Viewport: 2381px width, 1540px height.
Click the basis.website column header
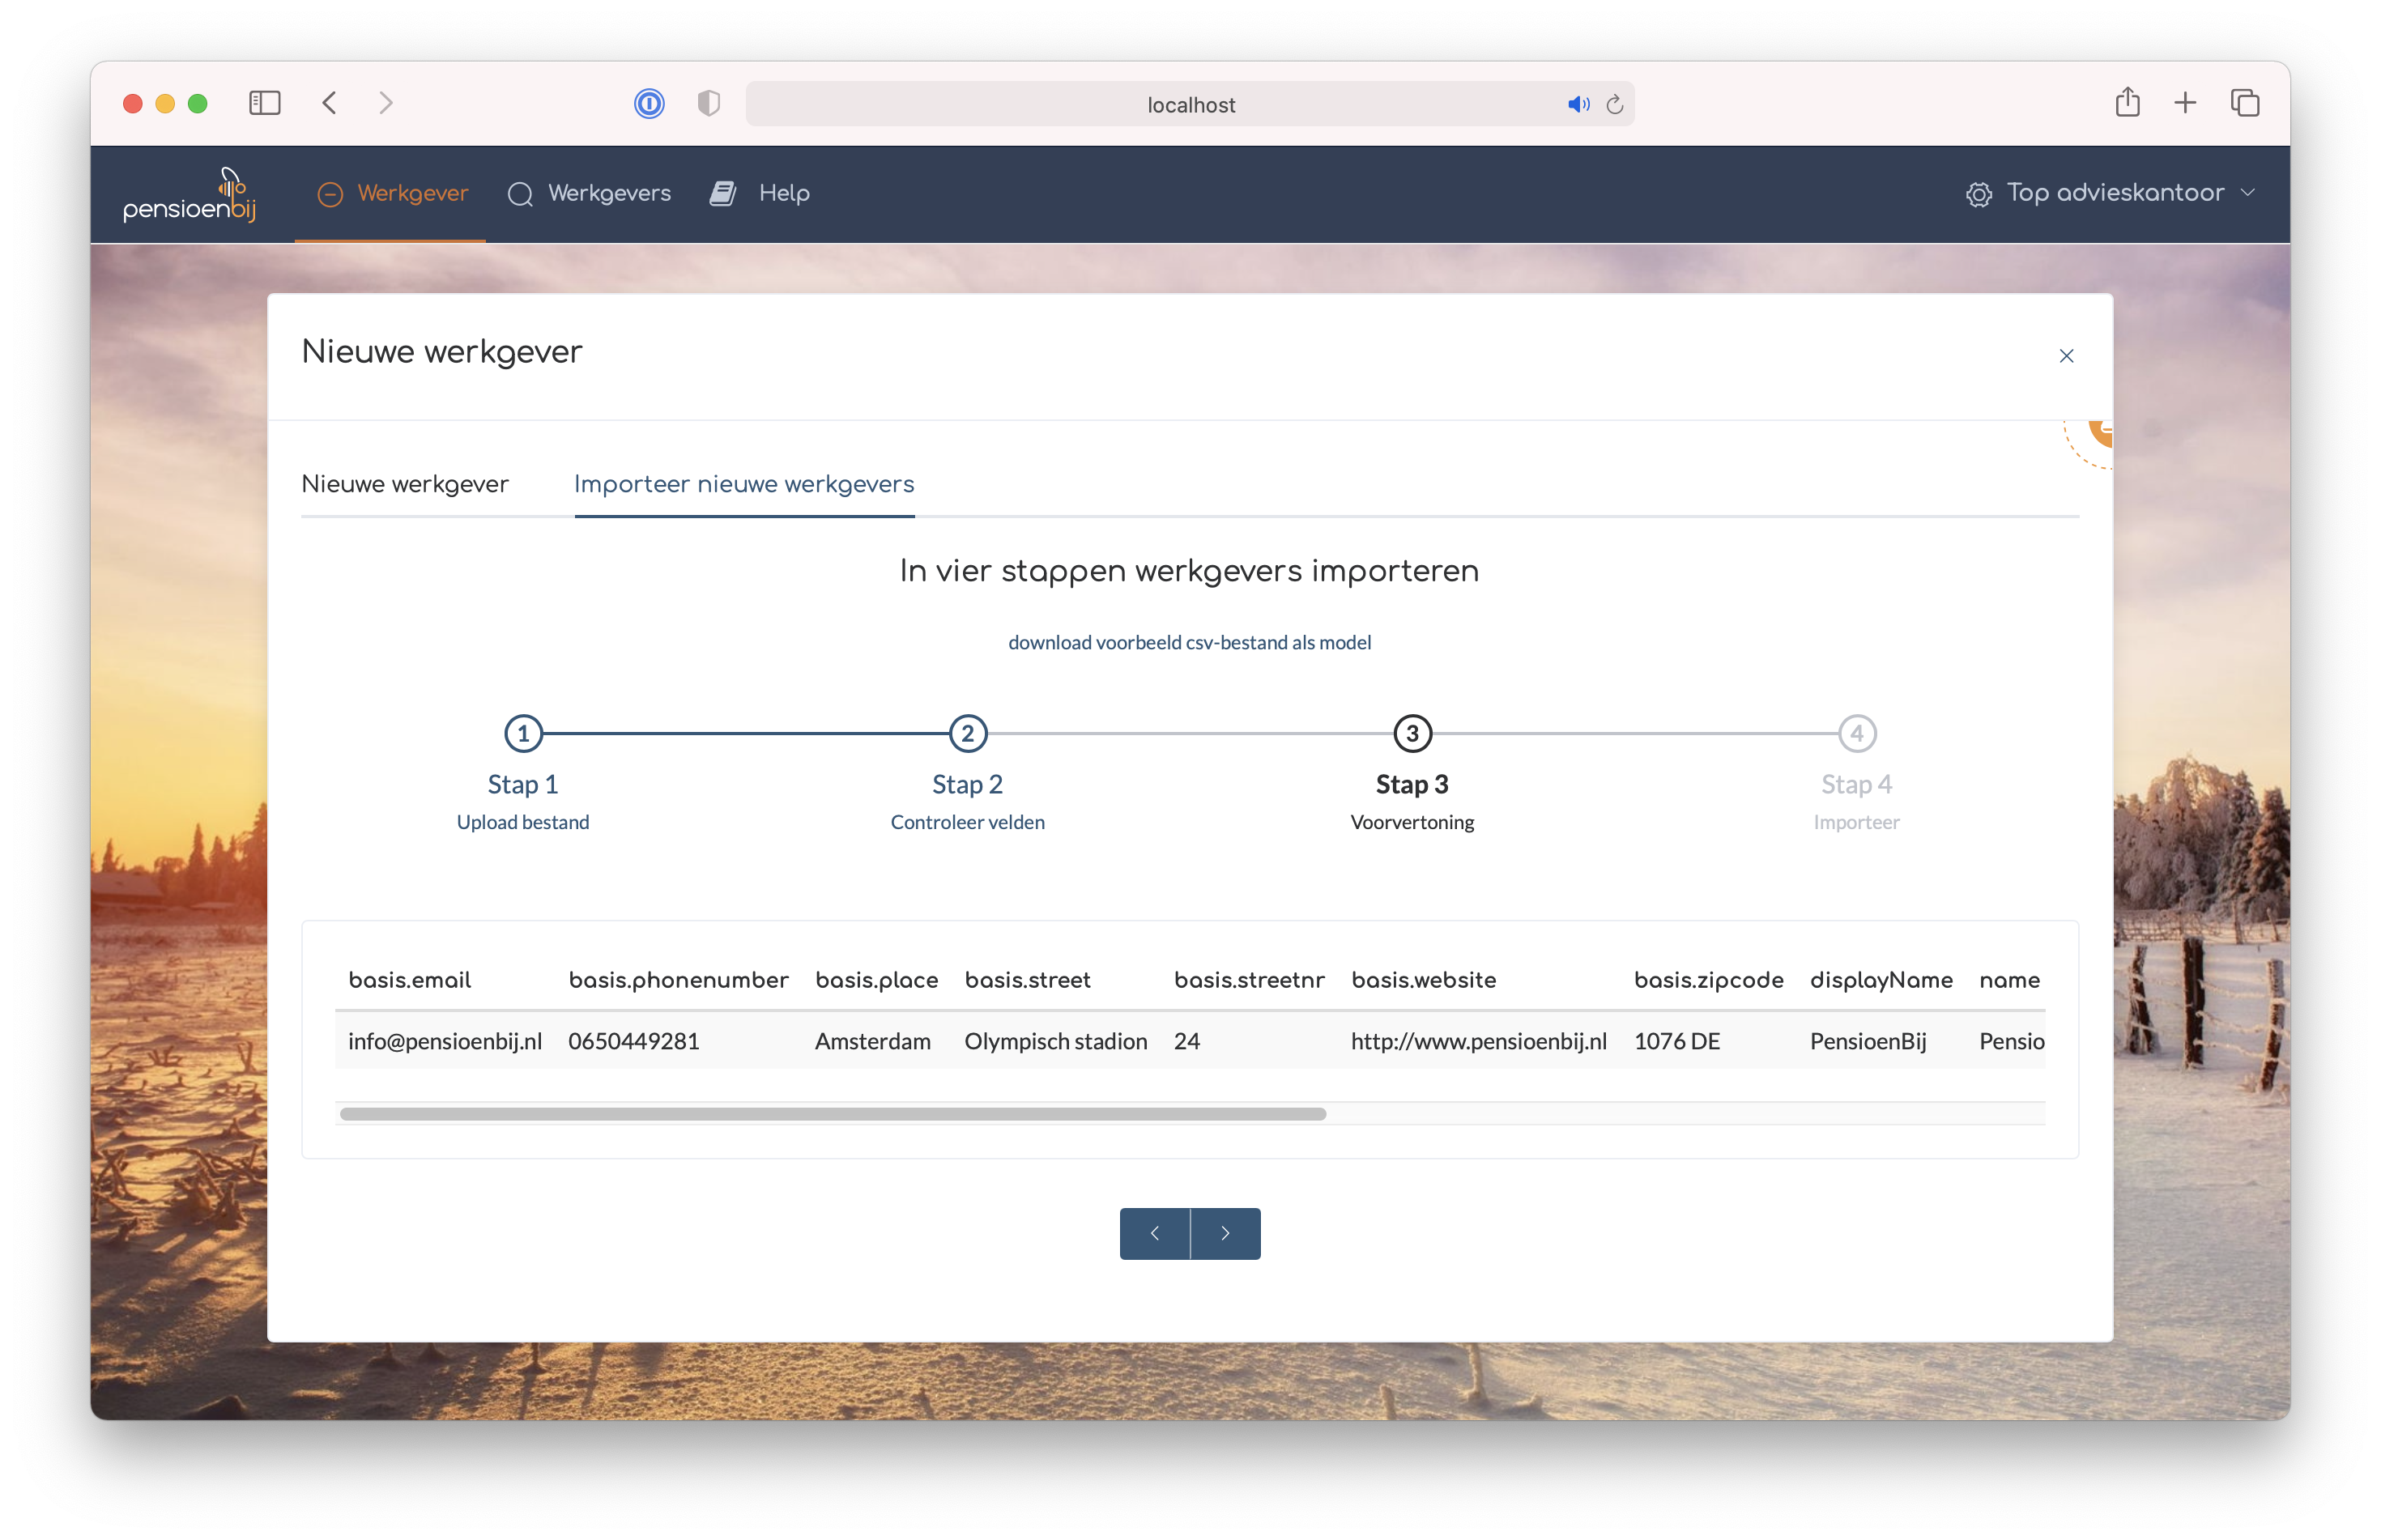coord(1423,980)
